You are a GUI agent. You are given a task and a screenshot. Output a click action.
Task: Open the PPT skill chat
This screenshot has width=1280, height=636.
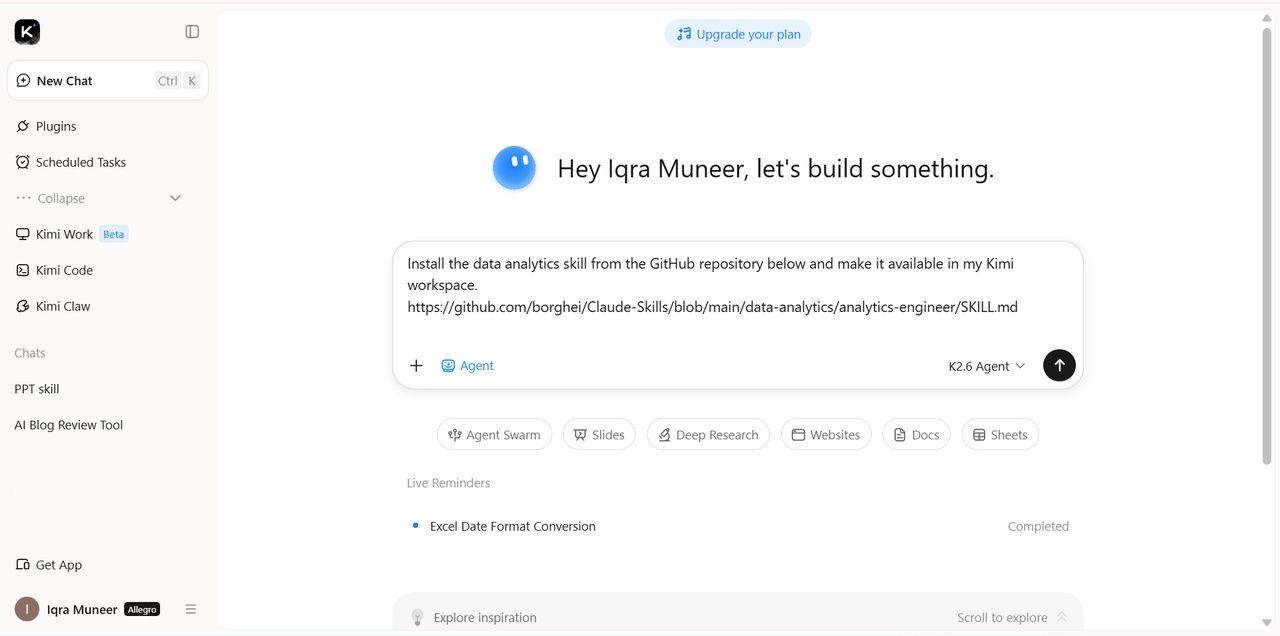[x=37, y=389]
